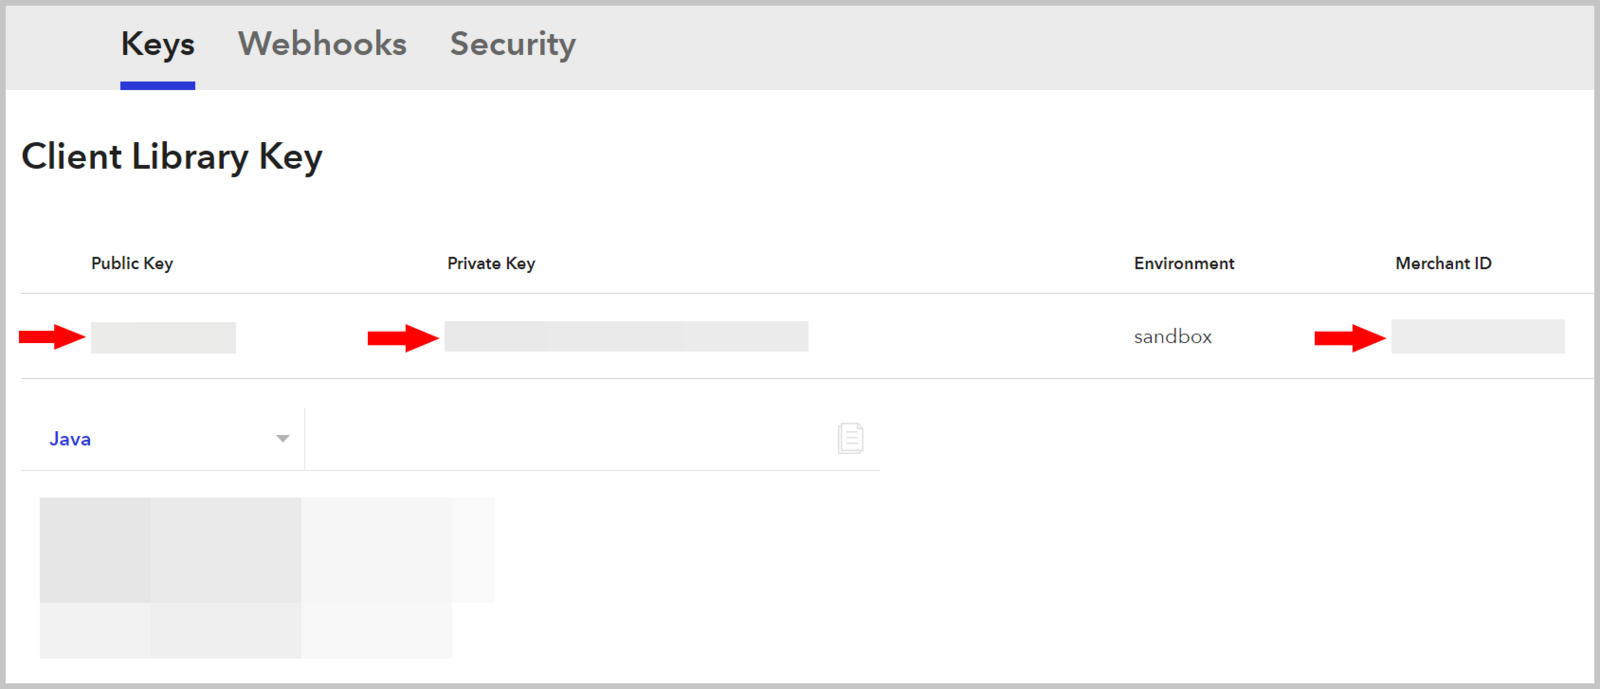Viewport: 1600px width, 689px height.
Task: Select the Keys tab
Action: coord(158,44)
